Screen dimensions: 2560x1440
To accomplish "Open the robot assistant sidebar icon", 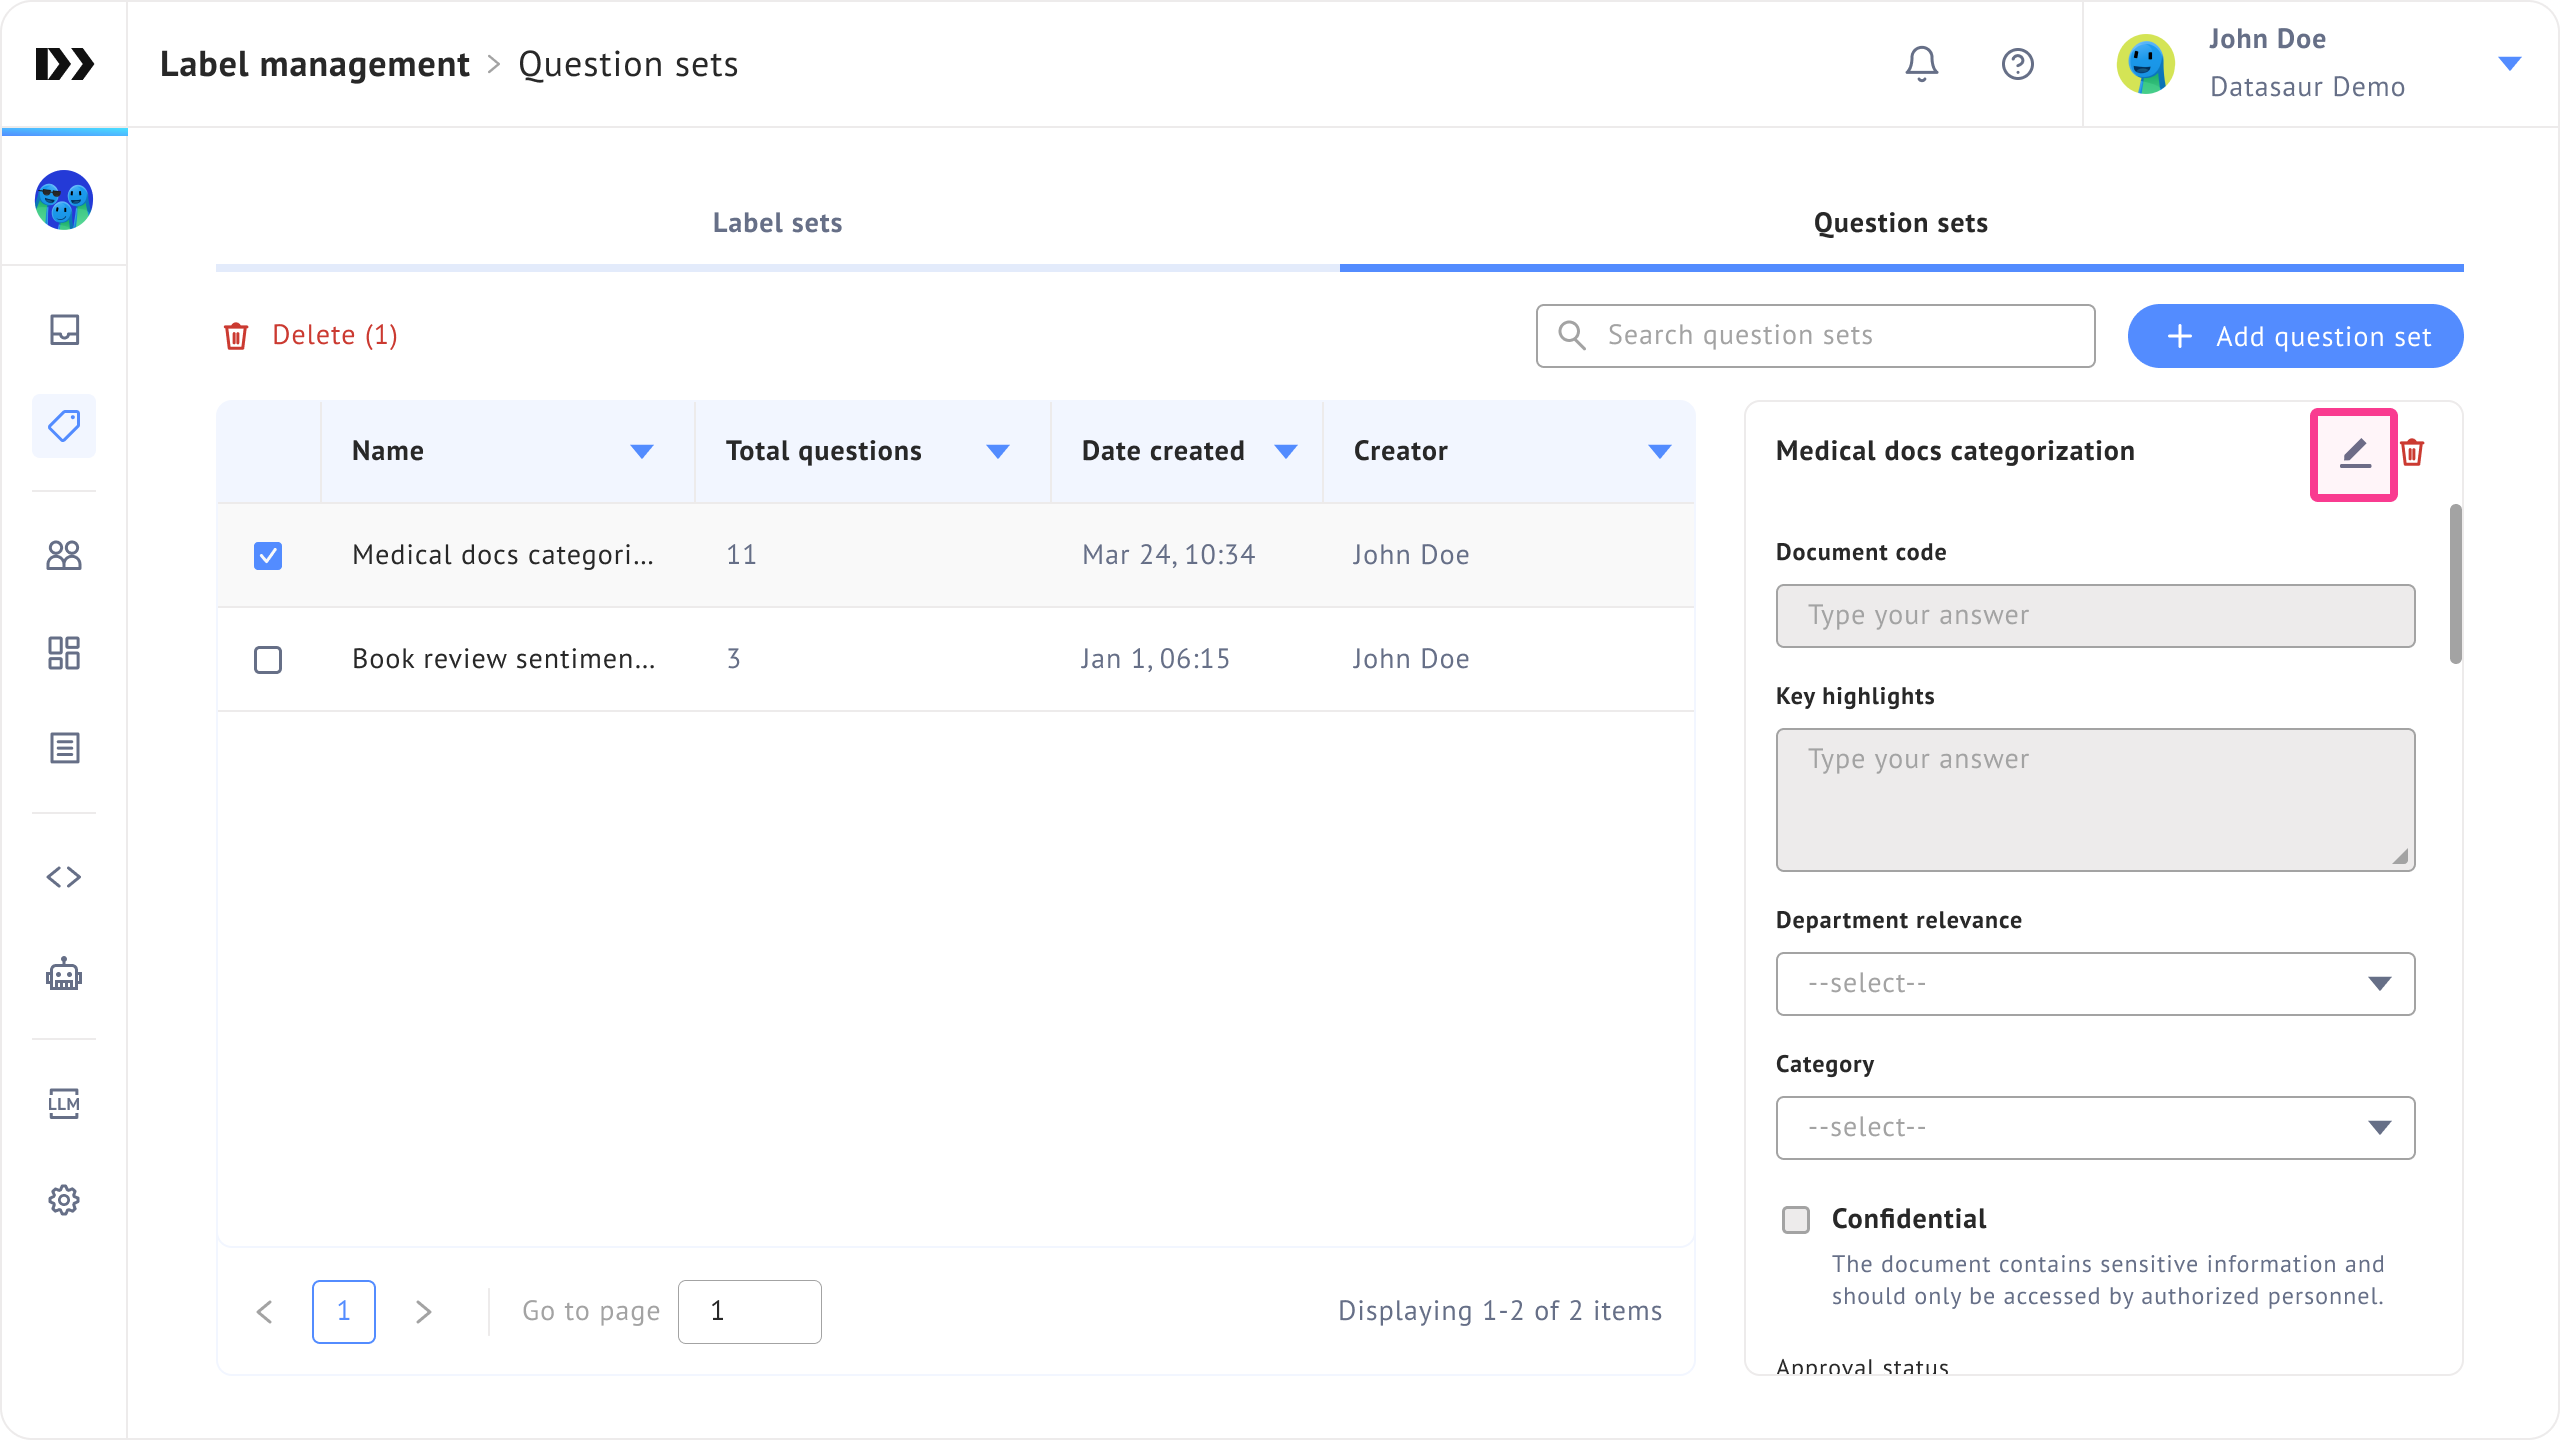I will tap(64, 974).
